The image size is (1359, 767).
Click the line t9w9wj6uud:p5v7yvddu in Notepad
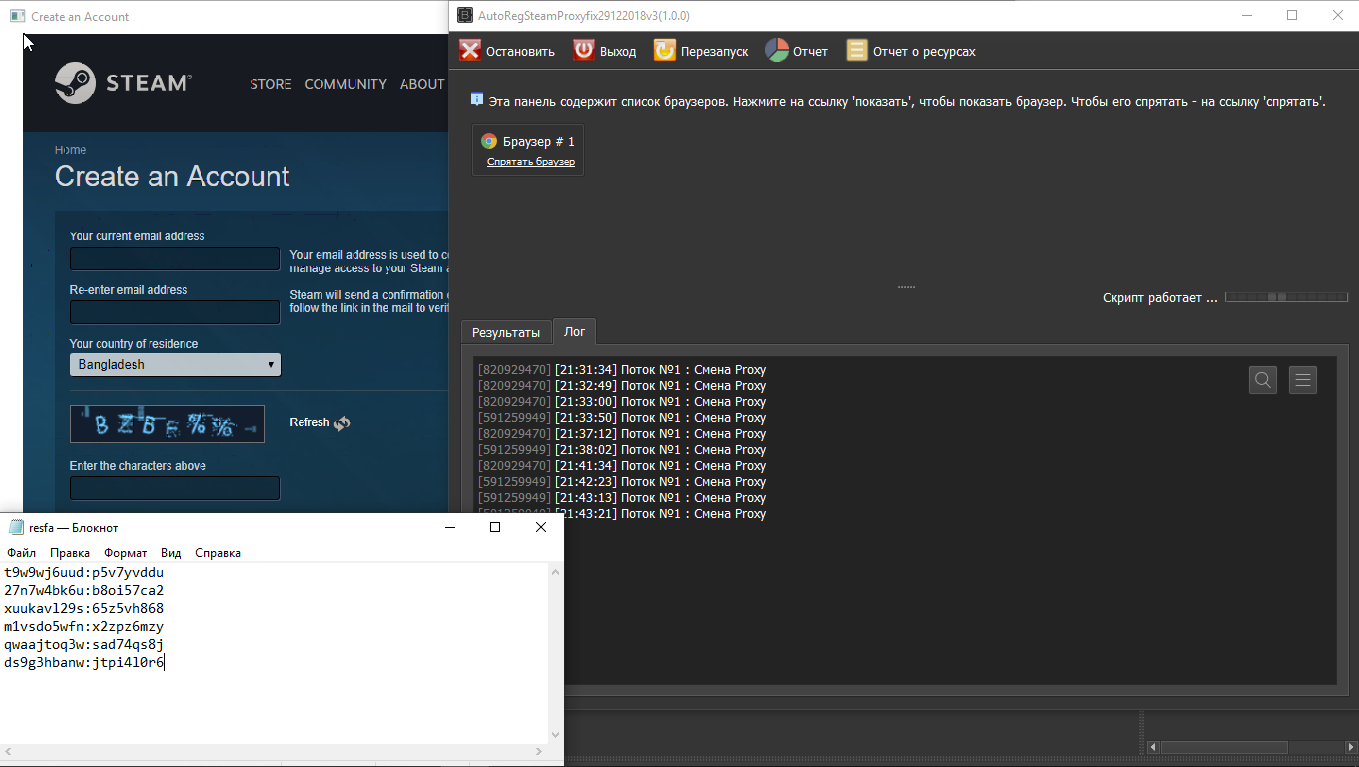[x=84, y=573]
